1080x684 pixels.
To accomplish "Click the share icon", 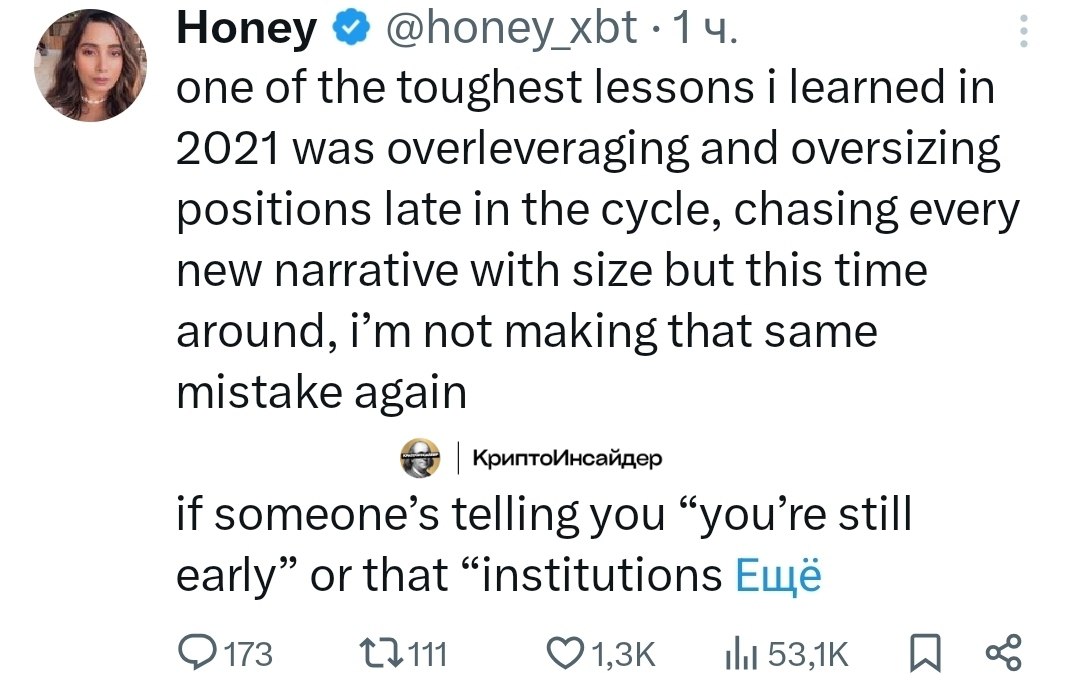I will 1004,653.
